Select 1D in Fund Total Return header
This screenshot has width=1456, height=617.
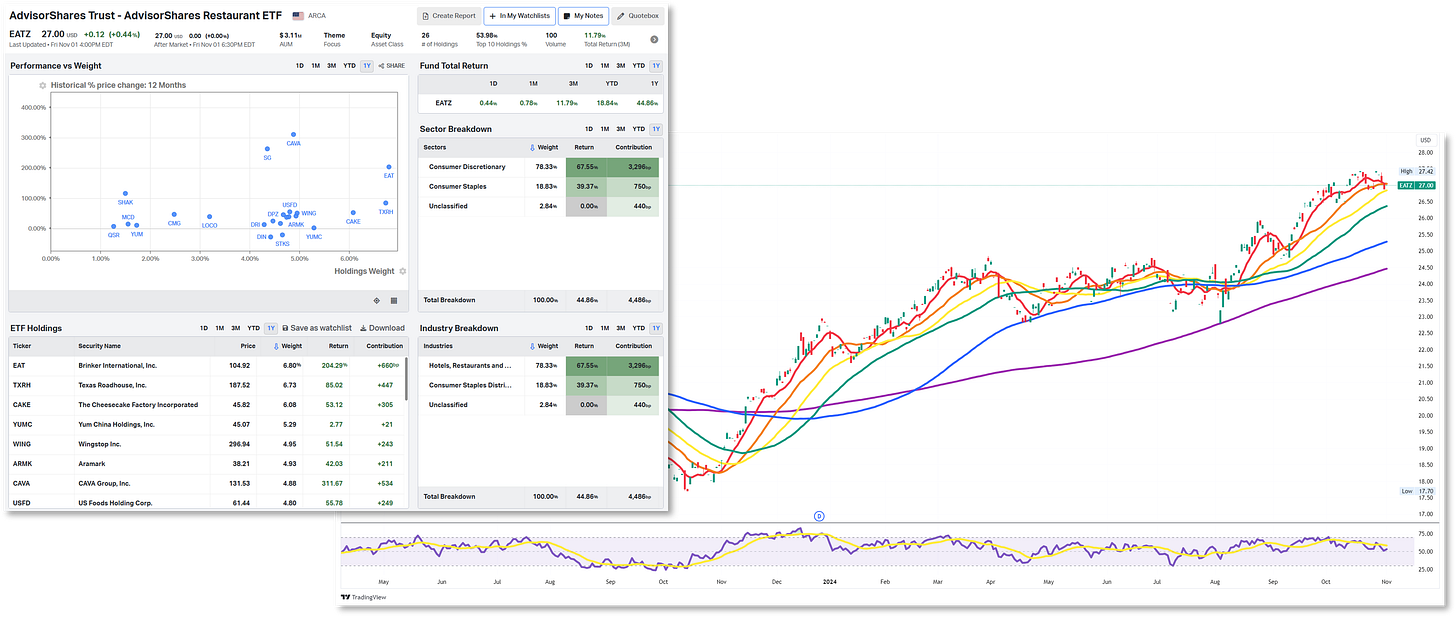click(589, 66)
